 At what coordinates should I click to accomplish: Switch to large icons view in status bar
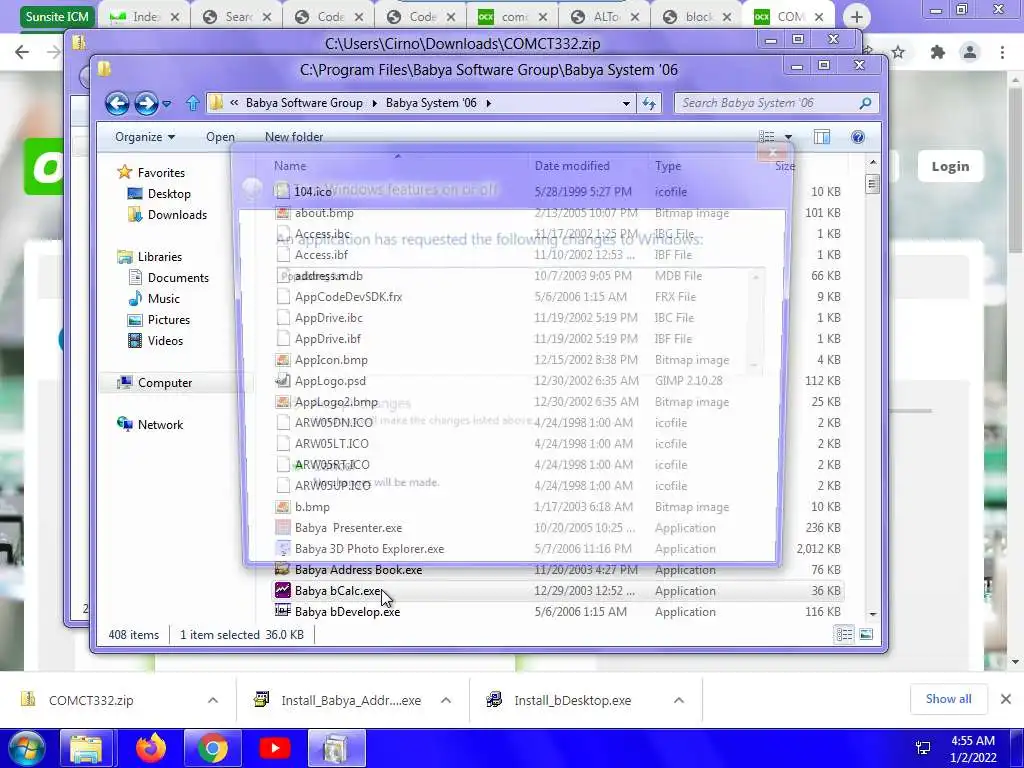tap(866, 634)
